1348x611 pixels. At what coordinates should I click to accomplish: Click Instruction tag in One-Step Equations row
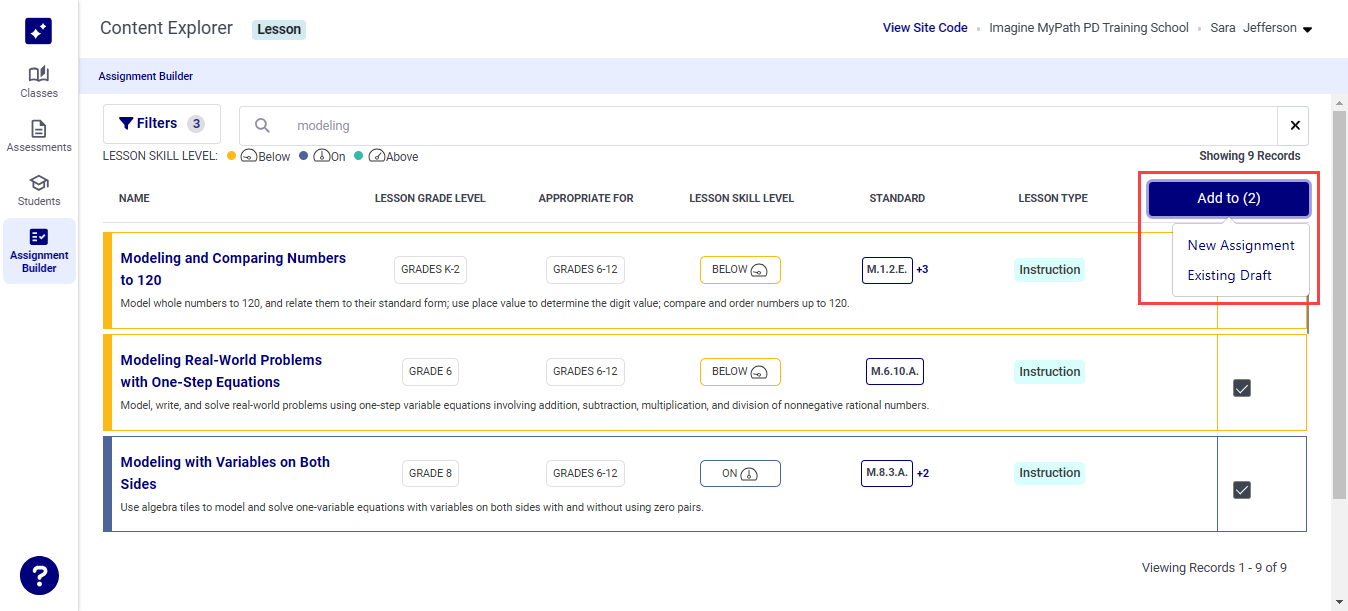1049,372
